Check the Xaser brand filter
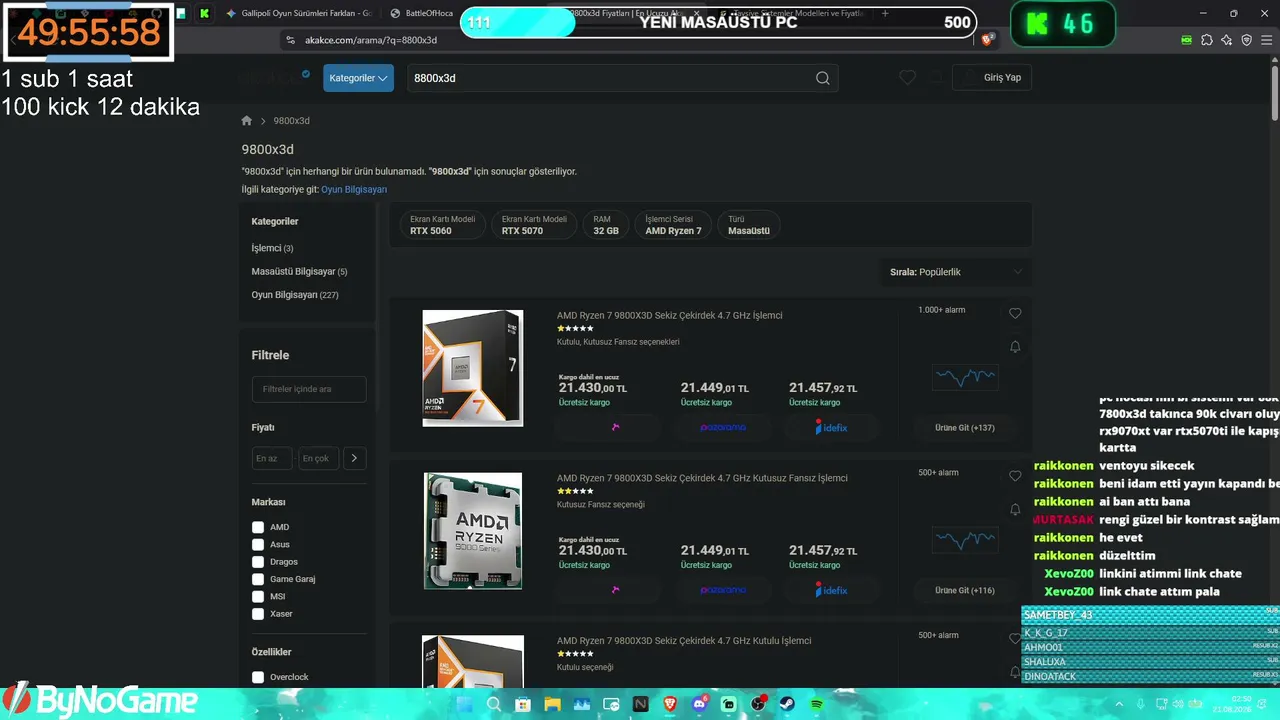1280x720 pixels. 258,614
